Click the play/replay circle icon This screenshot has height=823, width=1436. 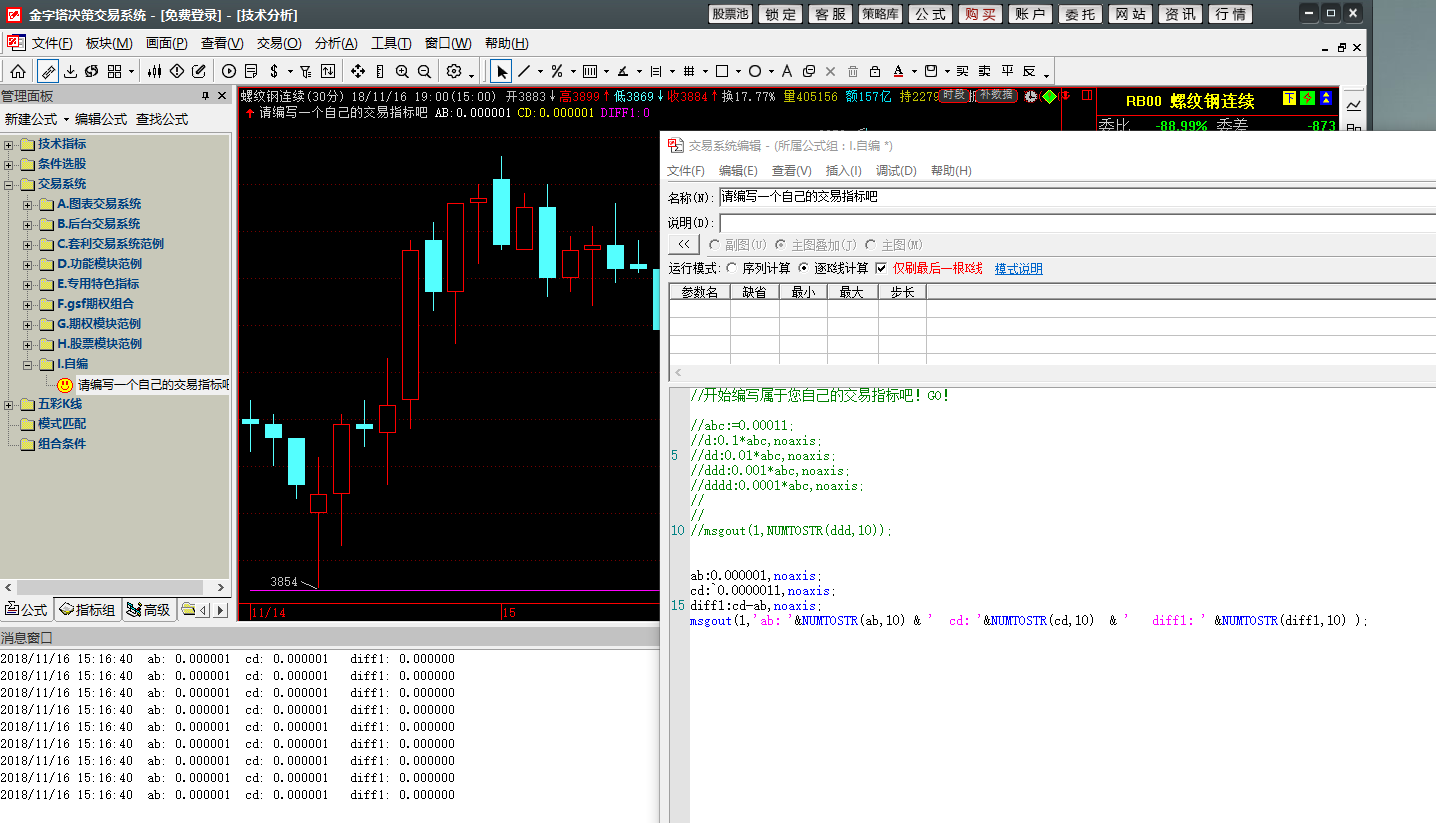coord(229,71)
